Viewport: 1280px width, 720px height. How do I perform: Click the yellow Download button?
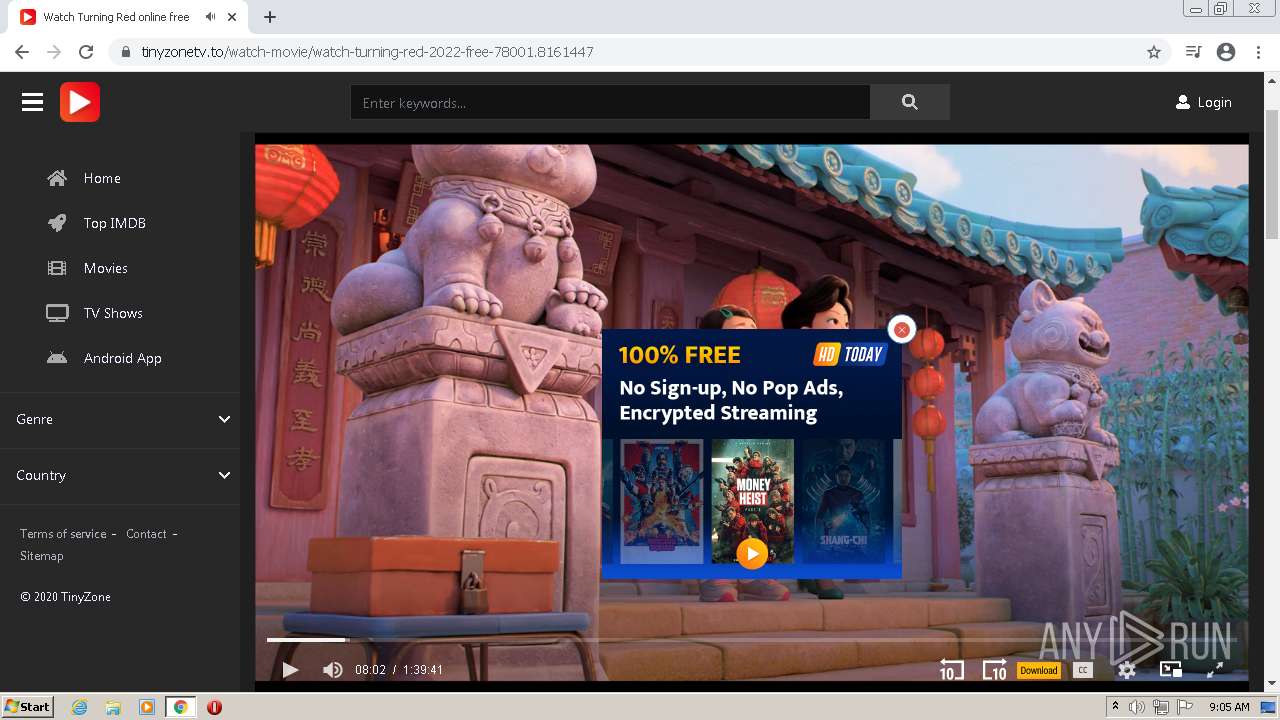click(1038, 670)
